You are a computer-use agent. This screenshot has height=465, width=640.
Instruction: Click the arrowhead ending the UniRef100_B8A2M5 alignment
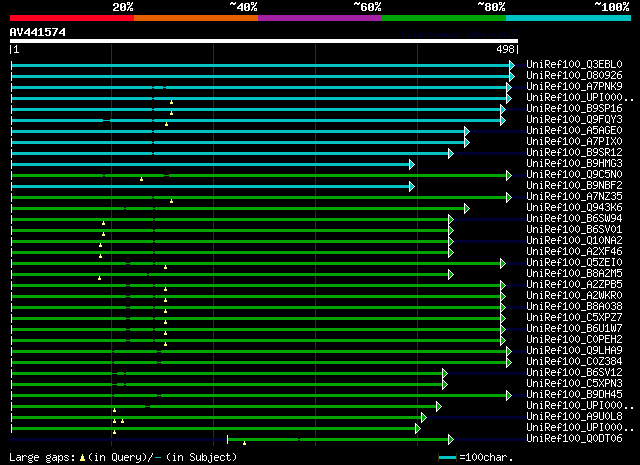point(451,275)
